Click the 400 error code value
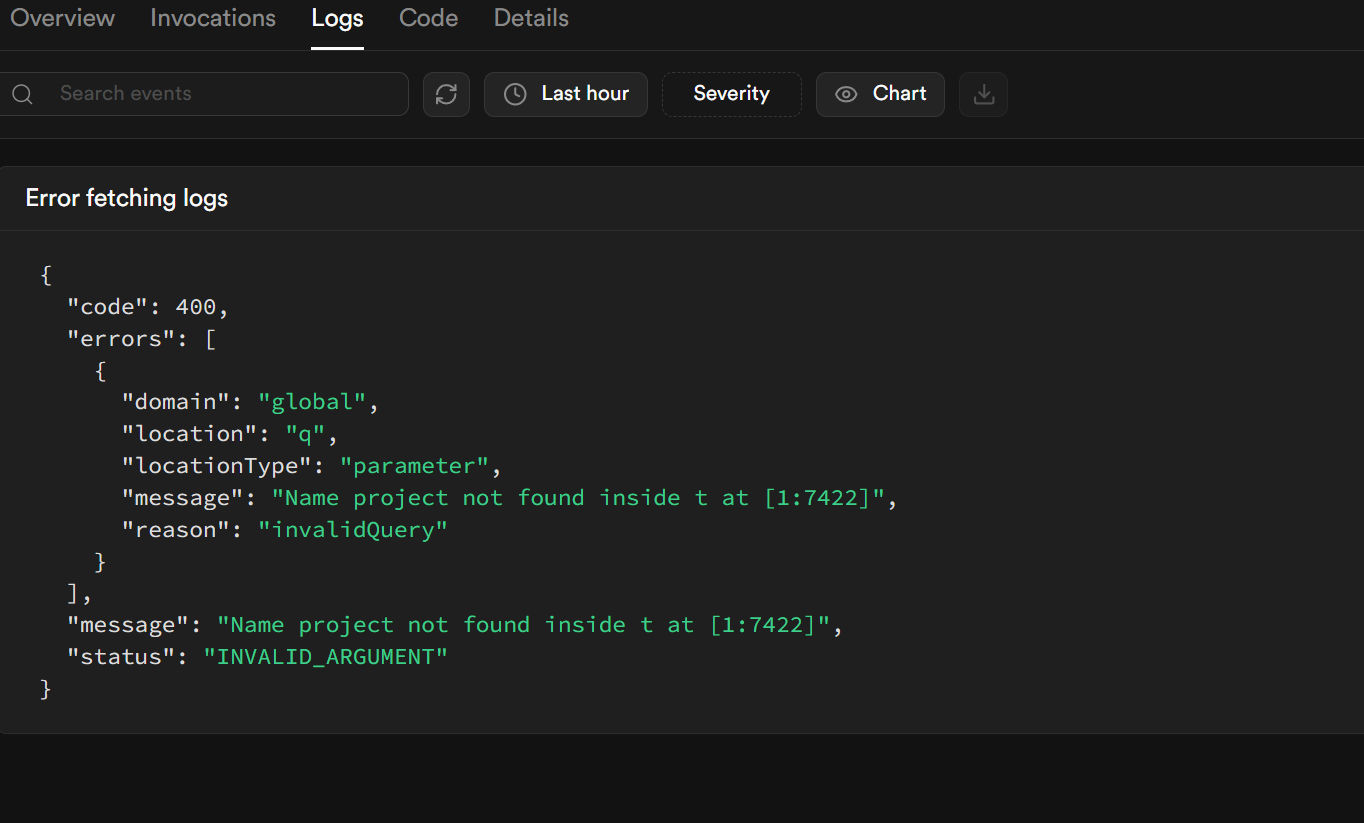1364x823 pixels. point(195,306)
